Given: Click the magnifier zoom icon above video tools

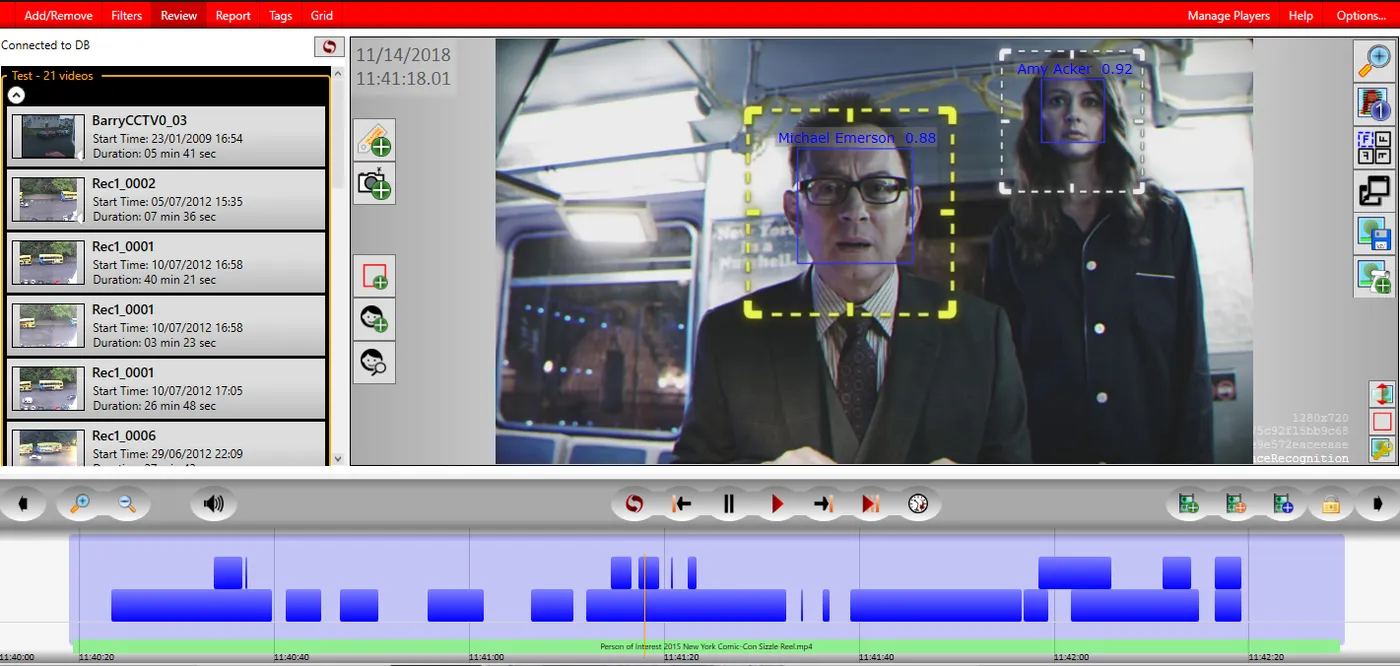Looking at the screenshot, I should pyautogui.click(x=1375, y=61).
